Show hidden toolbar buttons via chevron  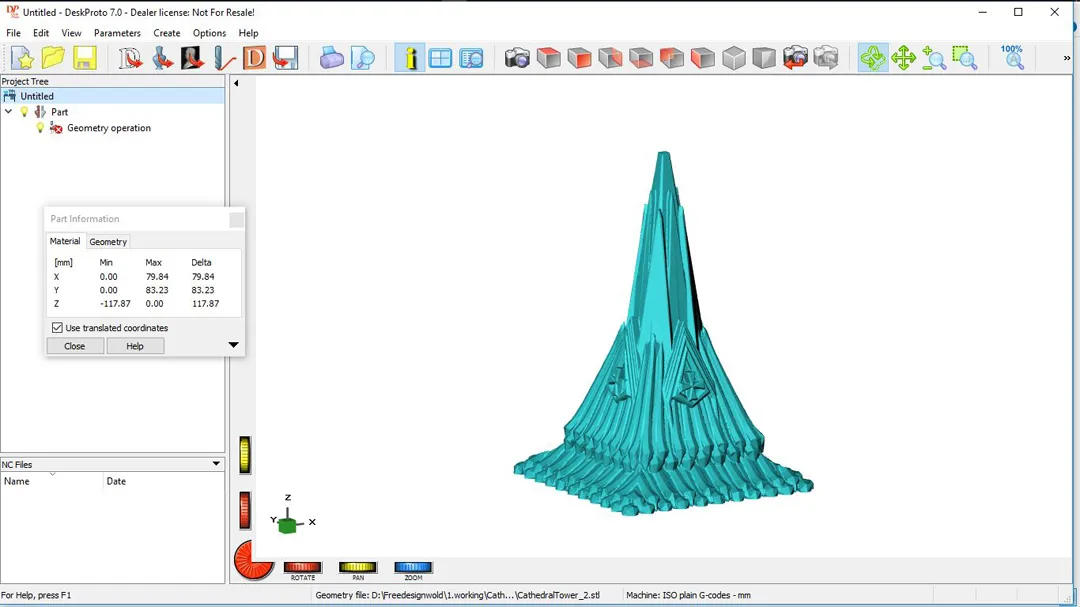coord(1067,58)
